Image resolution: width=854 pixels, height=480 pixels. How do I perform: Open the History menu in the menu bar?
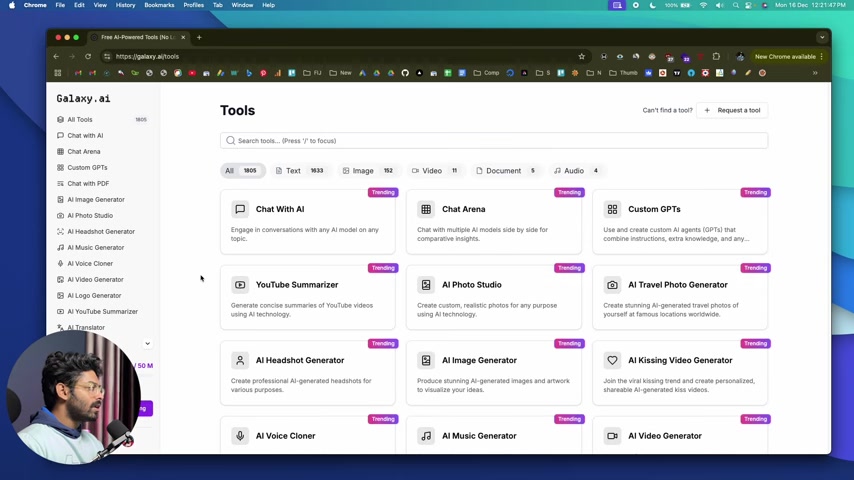coord(125,5)
